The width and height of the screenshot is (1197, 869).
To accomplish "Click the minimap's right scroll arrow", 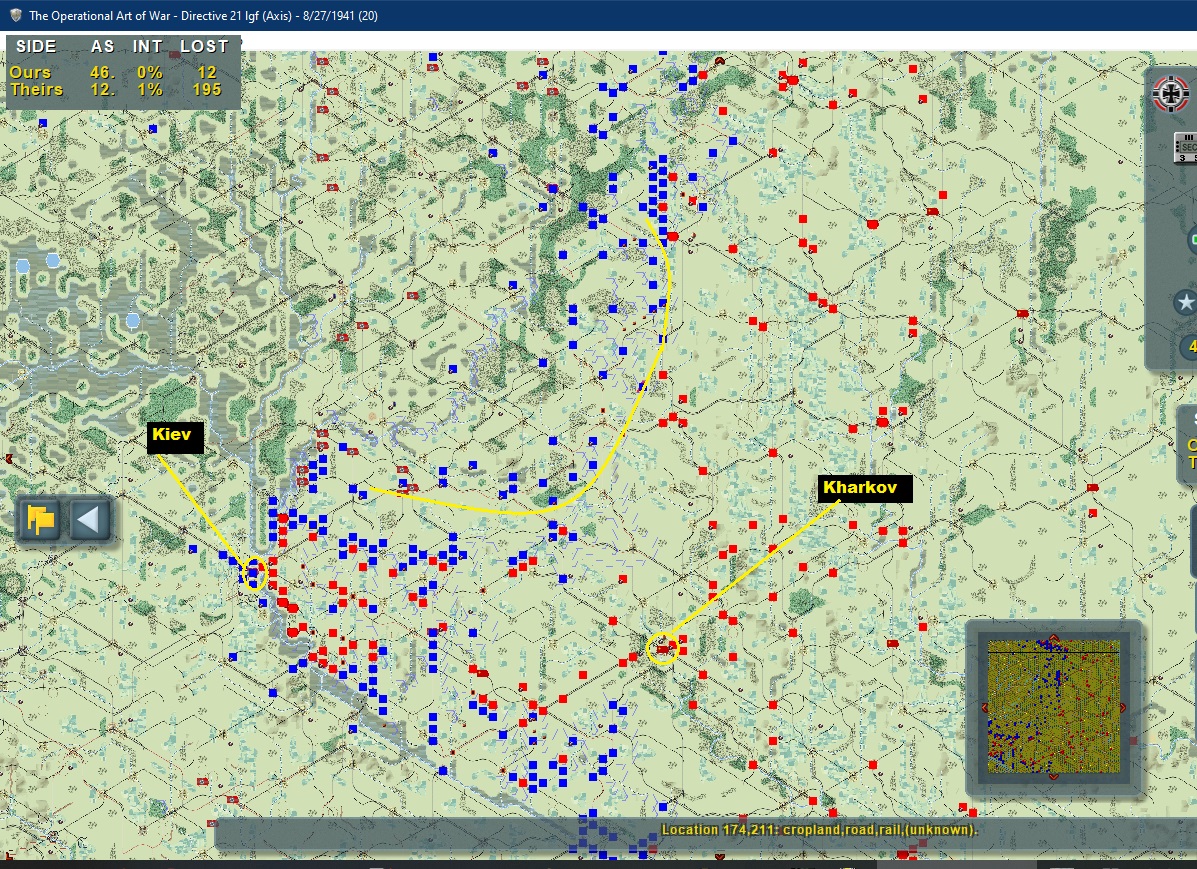I will tap(1122, 707).
